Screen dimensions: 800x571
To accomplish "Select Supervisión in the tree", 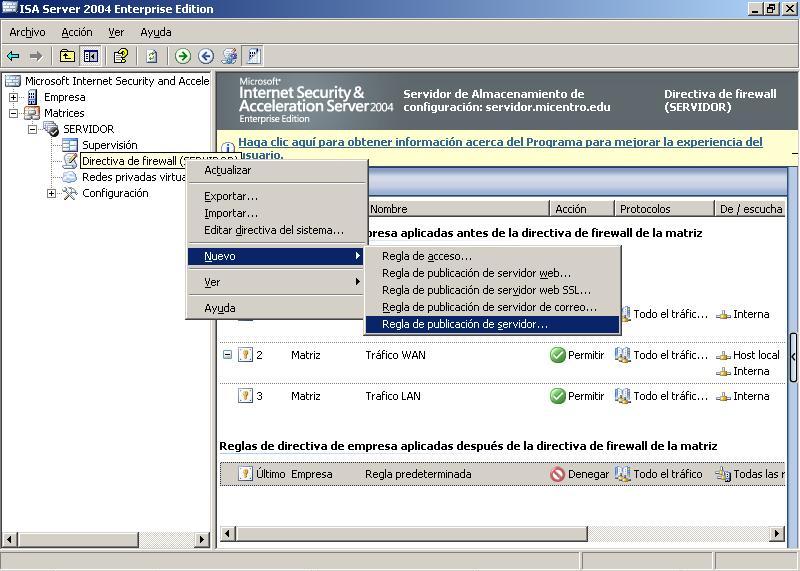I will point(109,145).
